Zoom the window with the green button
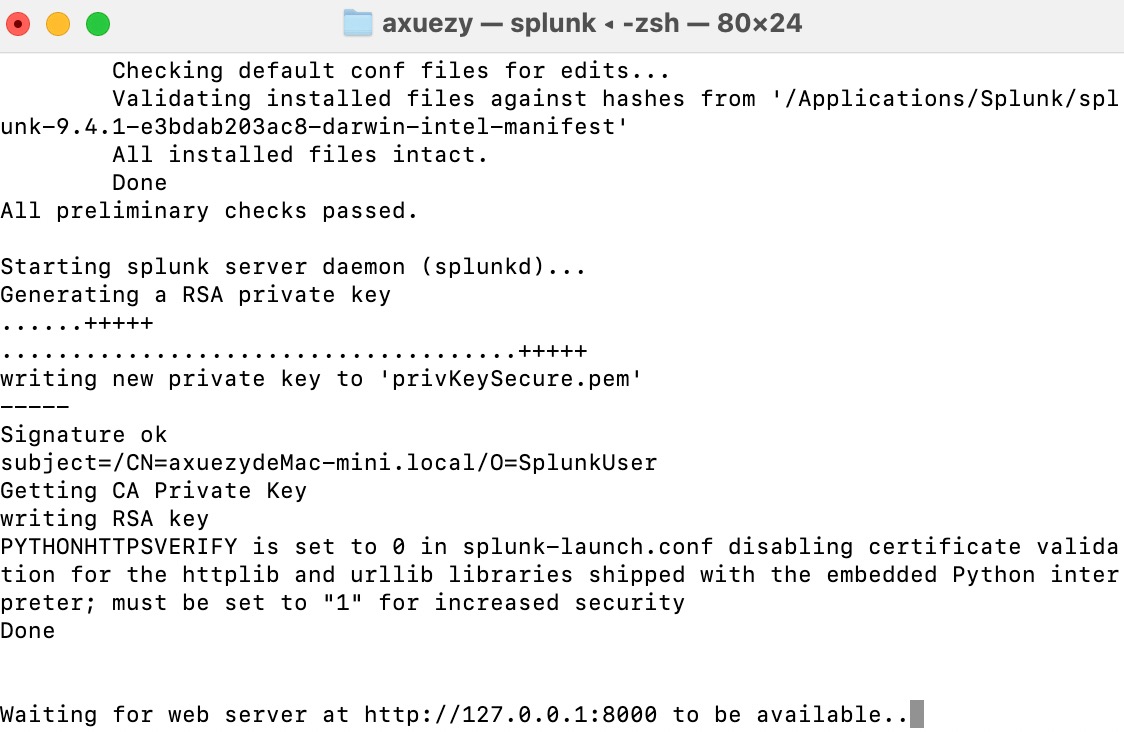 [x=97, y=24]
